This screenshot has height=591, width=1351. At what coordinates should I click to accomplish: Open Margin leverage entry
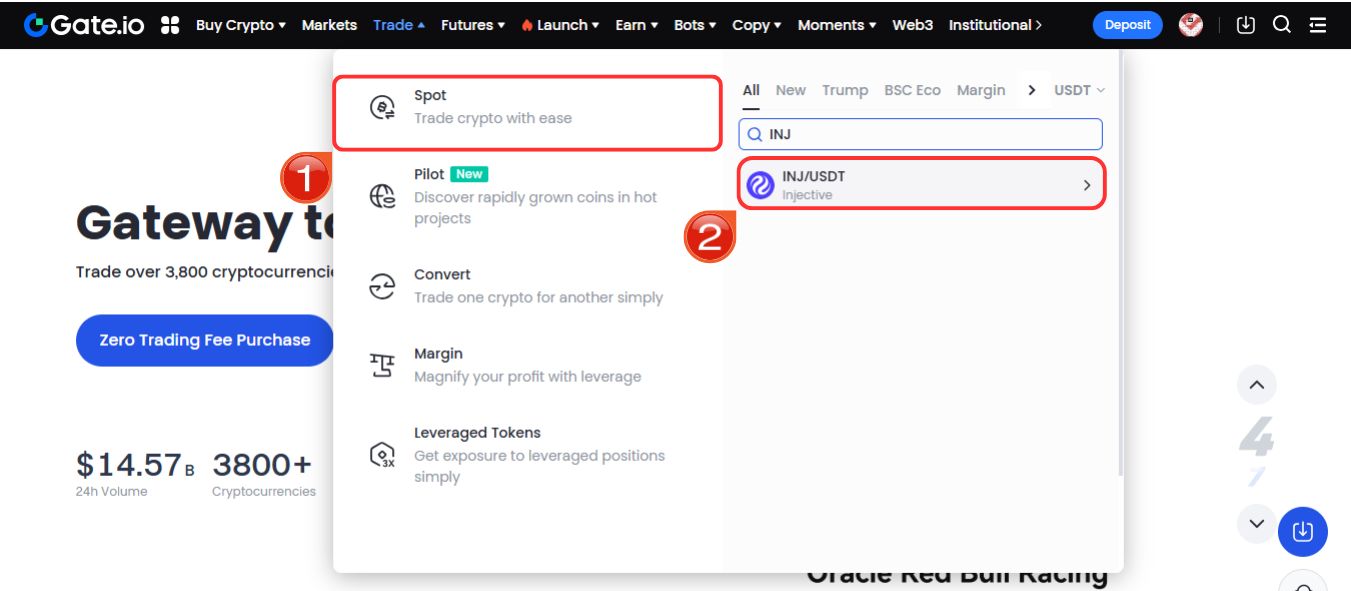527,365
